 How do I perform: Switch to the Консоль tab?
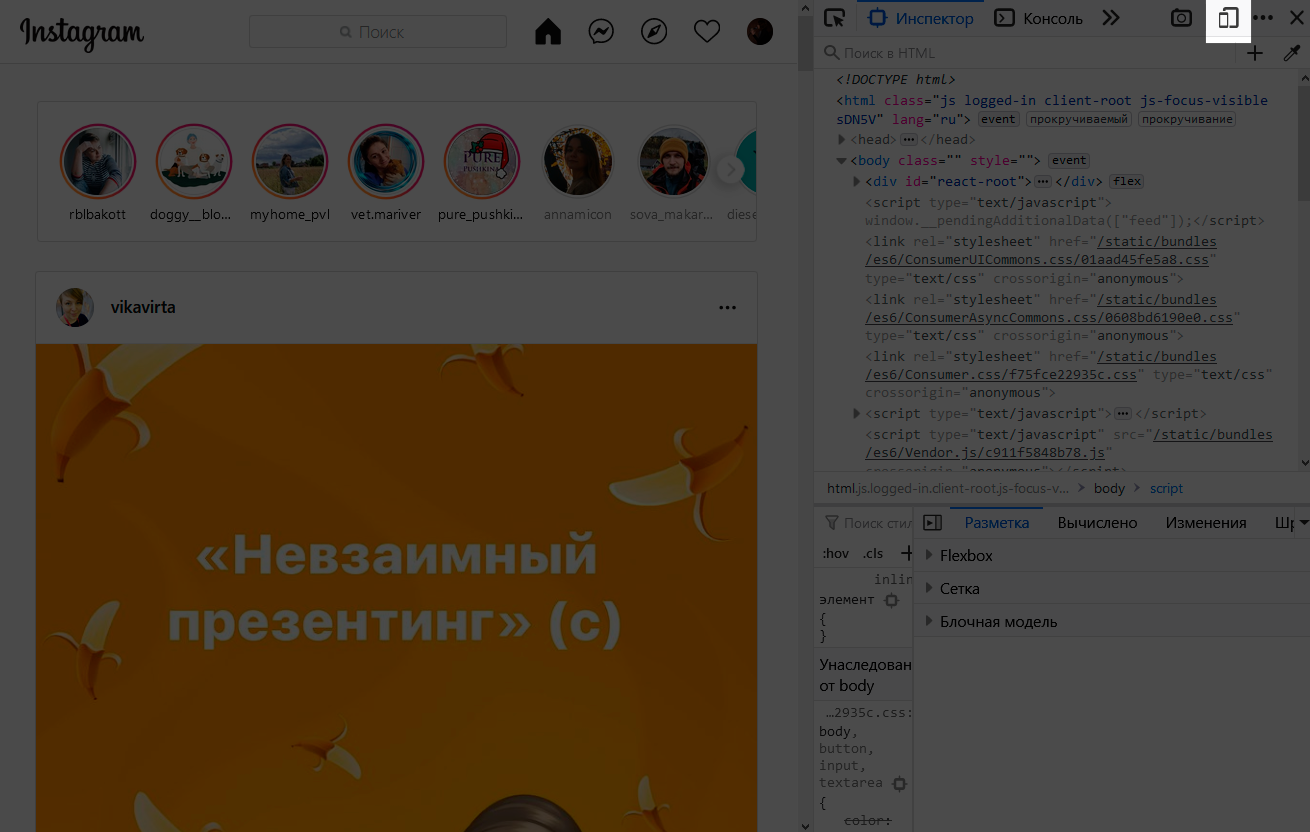pos(1039,18)
